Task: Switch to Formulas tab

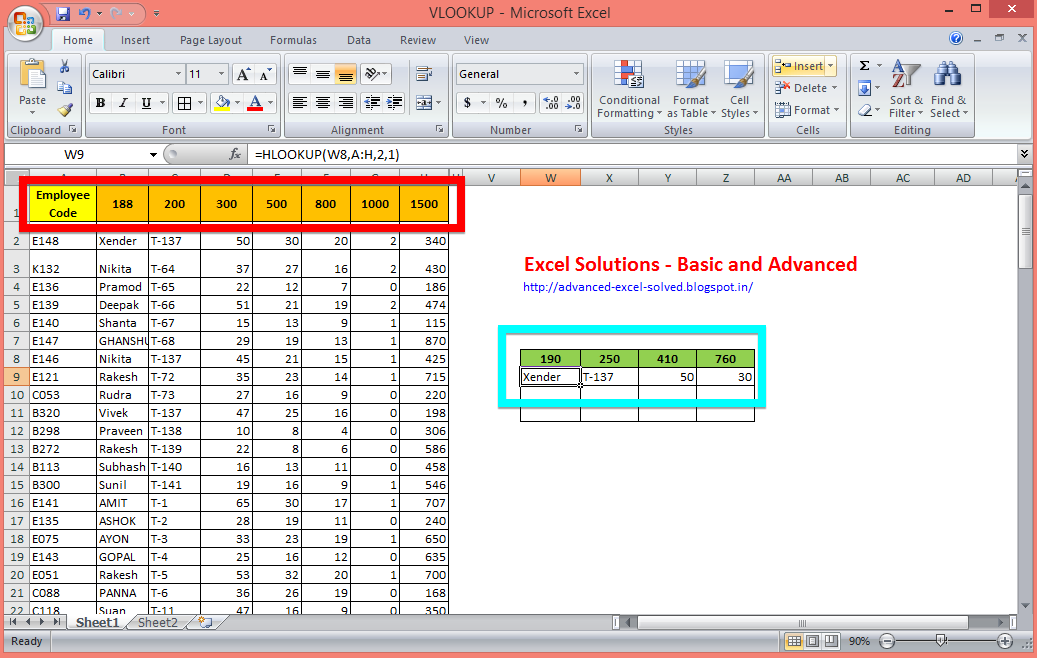Action: 293,40
